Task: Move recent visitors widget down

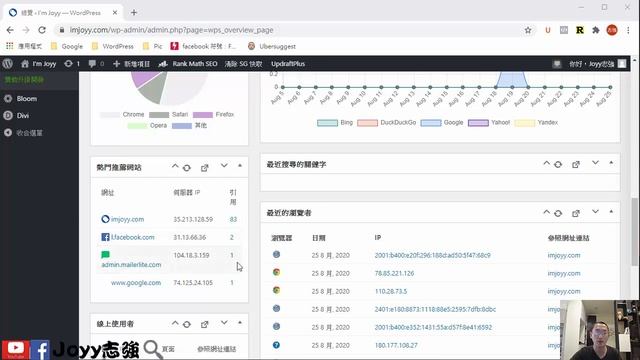Action: point(596,211)
